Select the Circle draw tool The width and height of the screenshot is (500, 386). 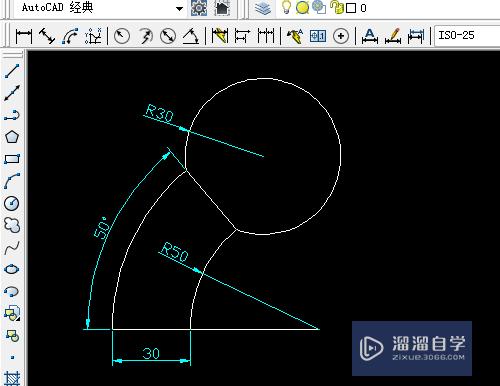12,203
